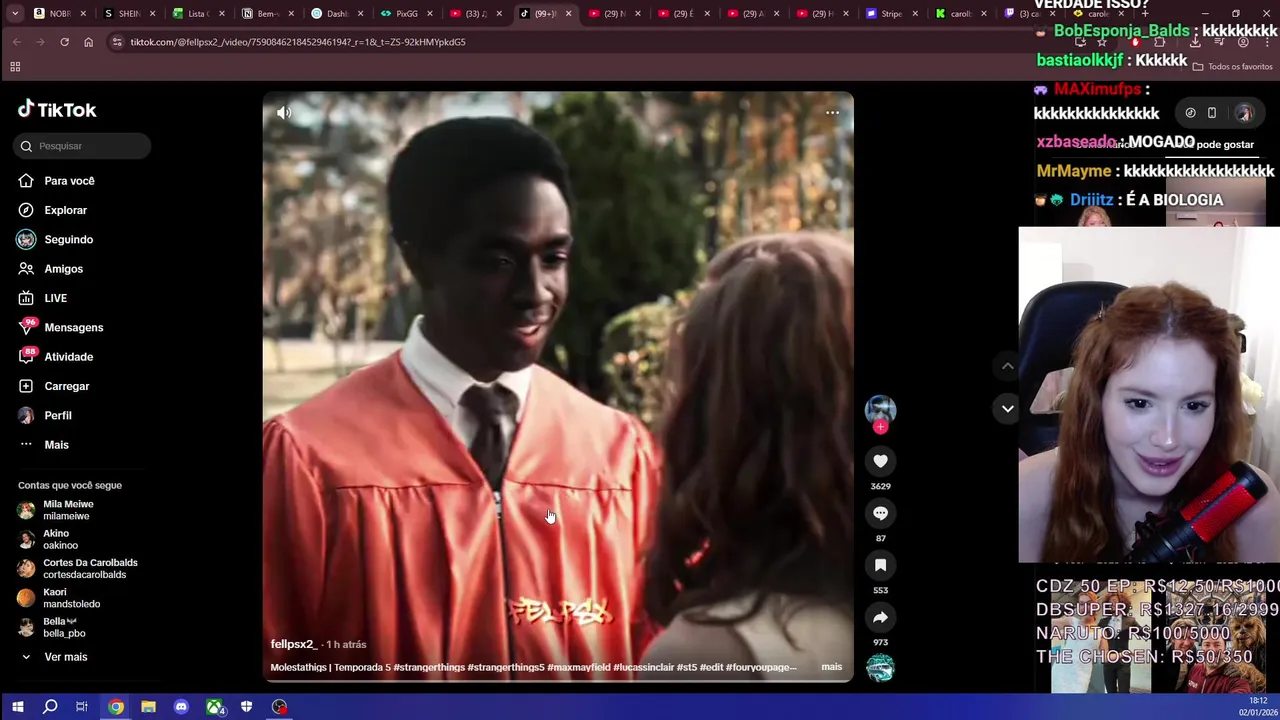
Task: Open the tab search dropdown arrow
Action: point(16,14)
